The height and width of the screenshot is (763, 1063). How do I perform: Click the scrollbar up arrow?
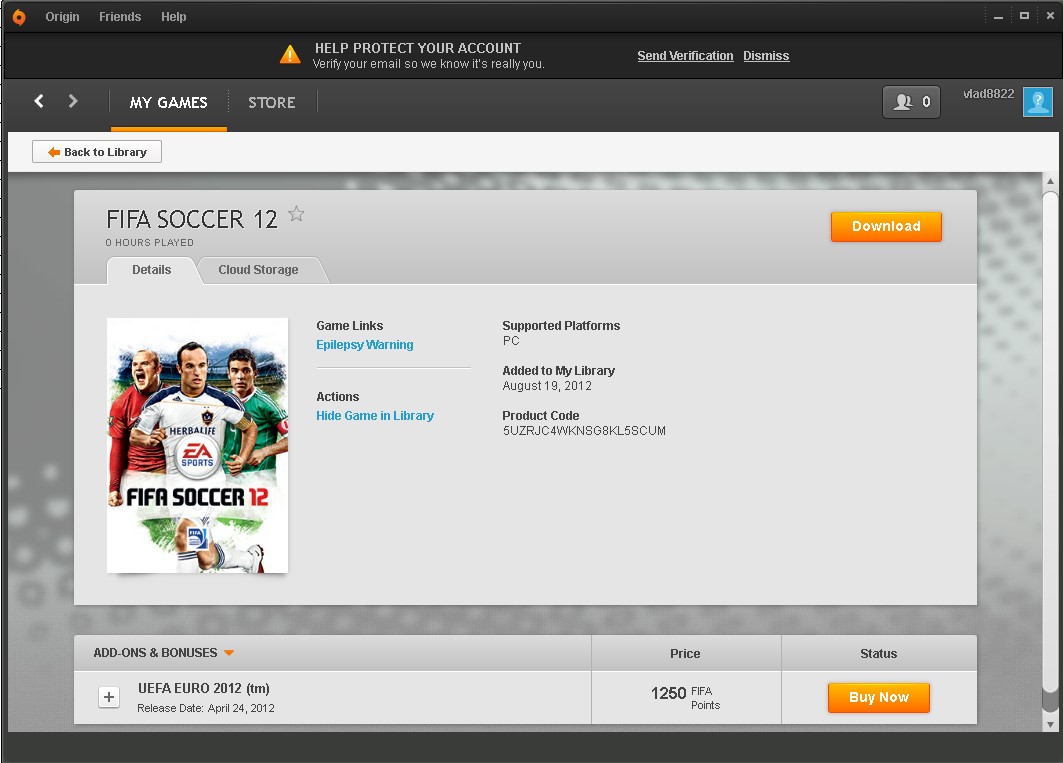1050,181
